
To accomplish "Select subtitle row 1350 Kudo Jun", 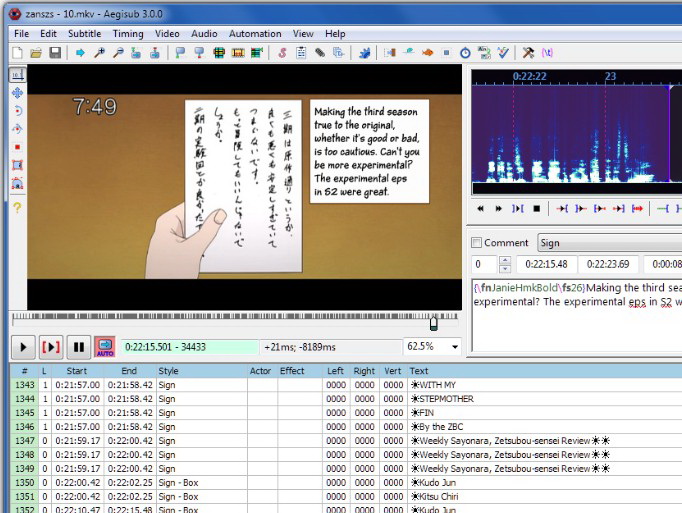I will (x=346, y=483).
